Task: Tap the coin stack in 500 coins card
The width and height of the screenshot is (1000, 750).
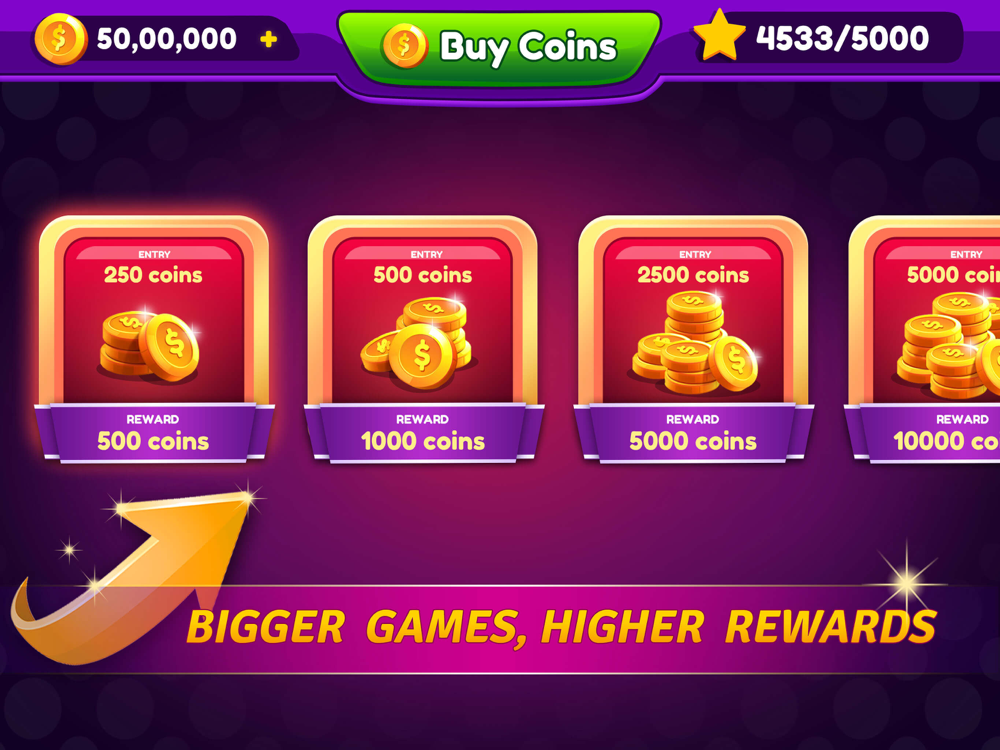Action: (417, 342)
